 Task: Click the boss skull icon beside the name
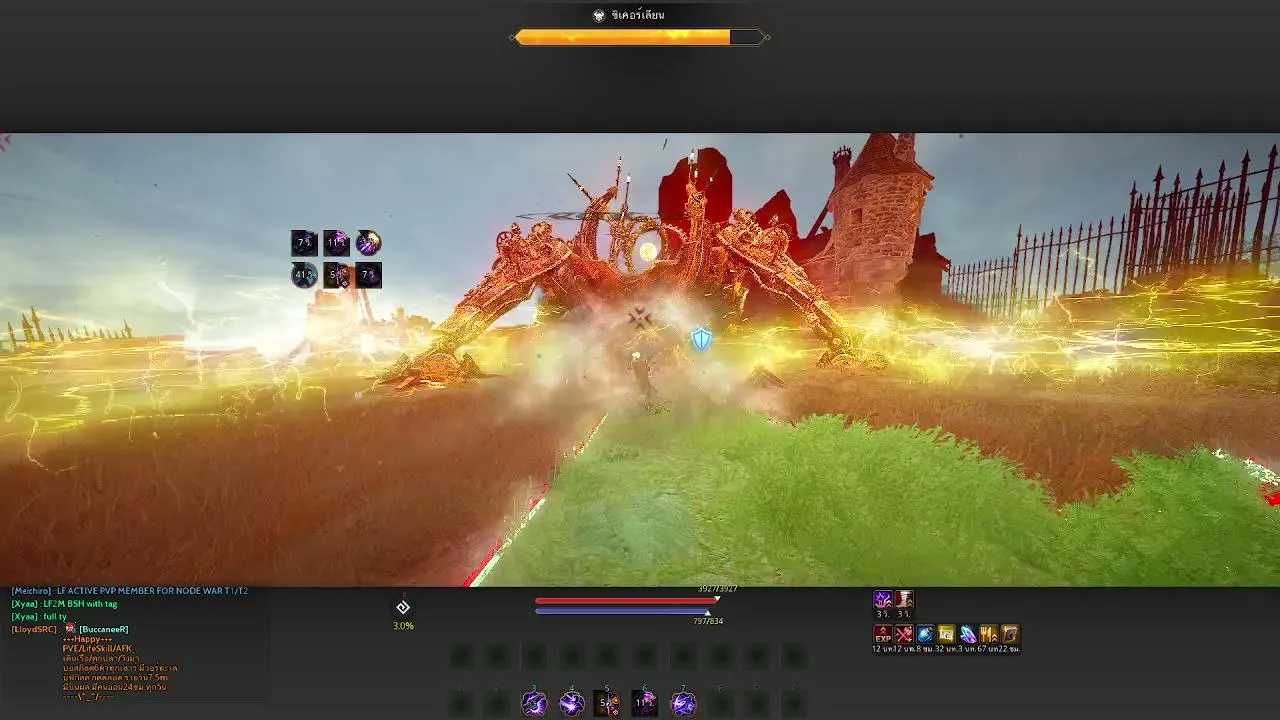coord(599,15)
